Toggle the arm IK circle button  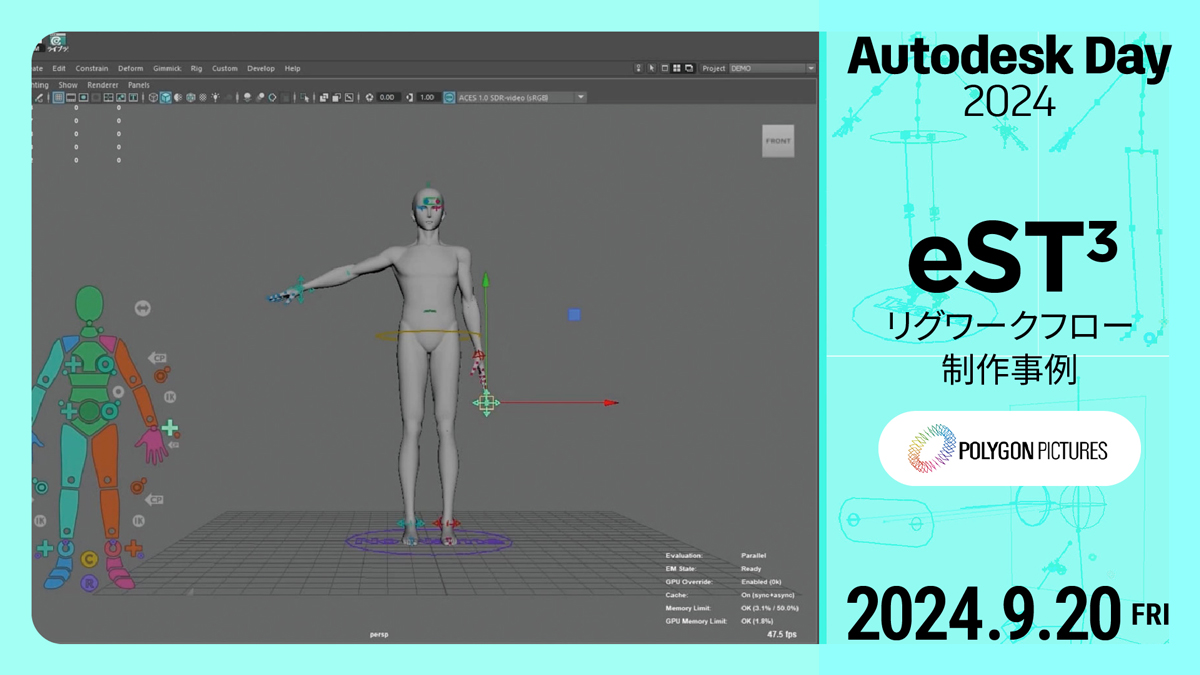click(x=170, y=396)
